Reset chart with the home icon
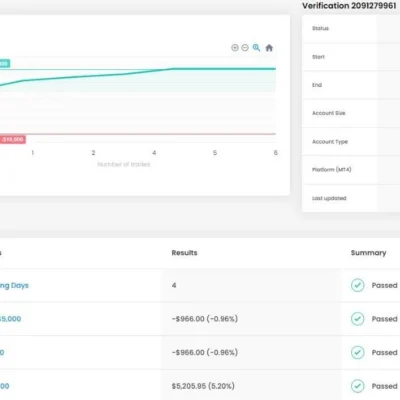Viewport: 400px width, 400px height. point(269,48)
